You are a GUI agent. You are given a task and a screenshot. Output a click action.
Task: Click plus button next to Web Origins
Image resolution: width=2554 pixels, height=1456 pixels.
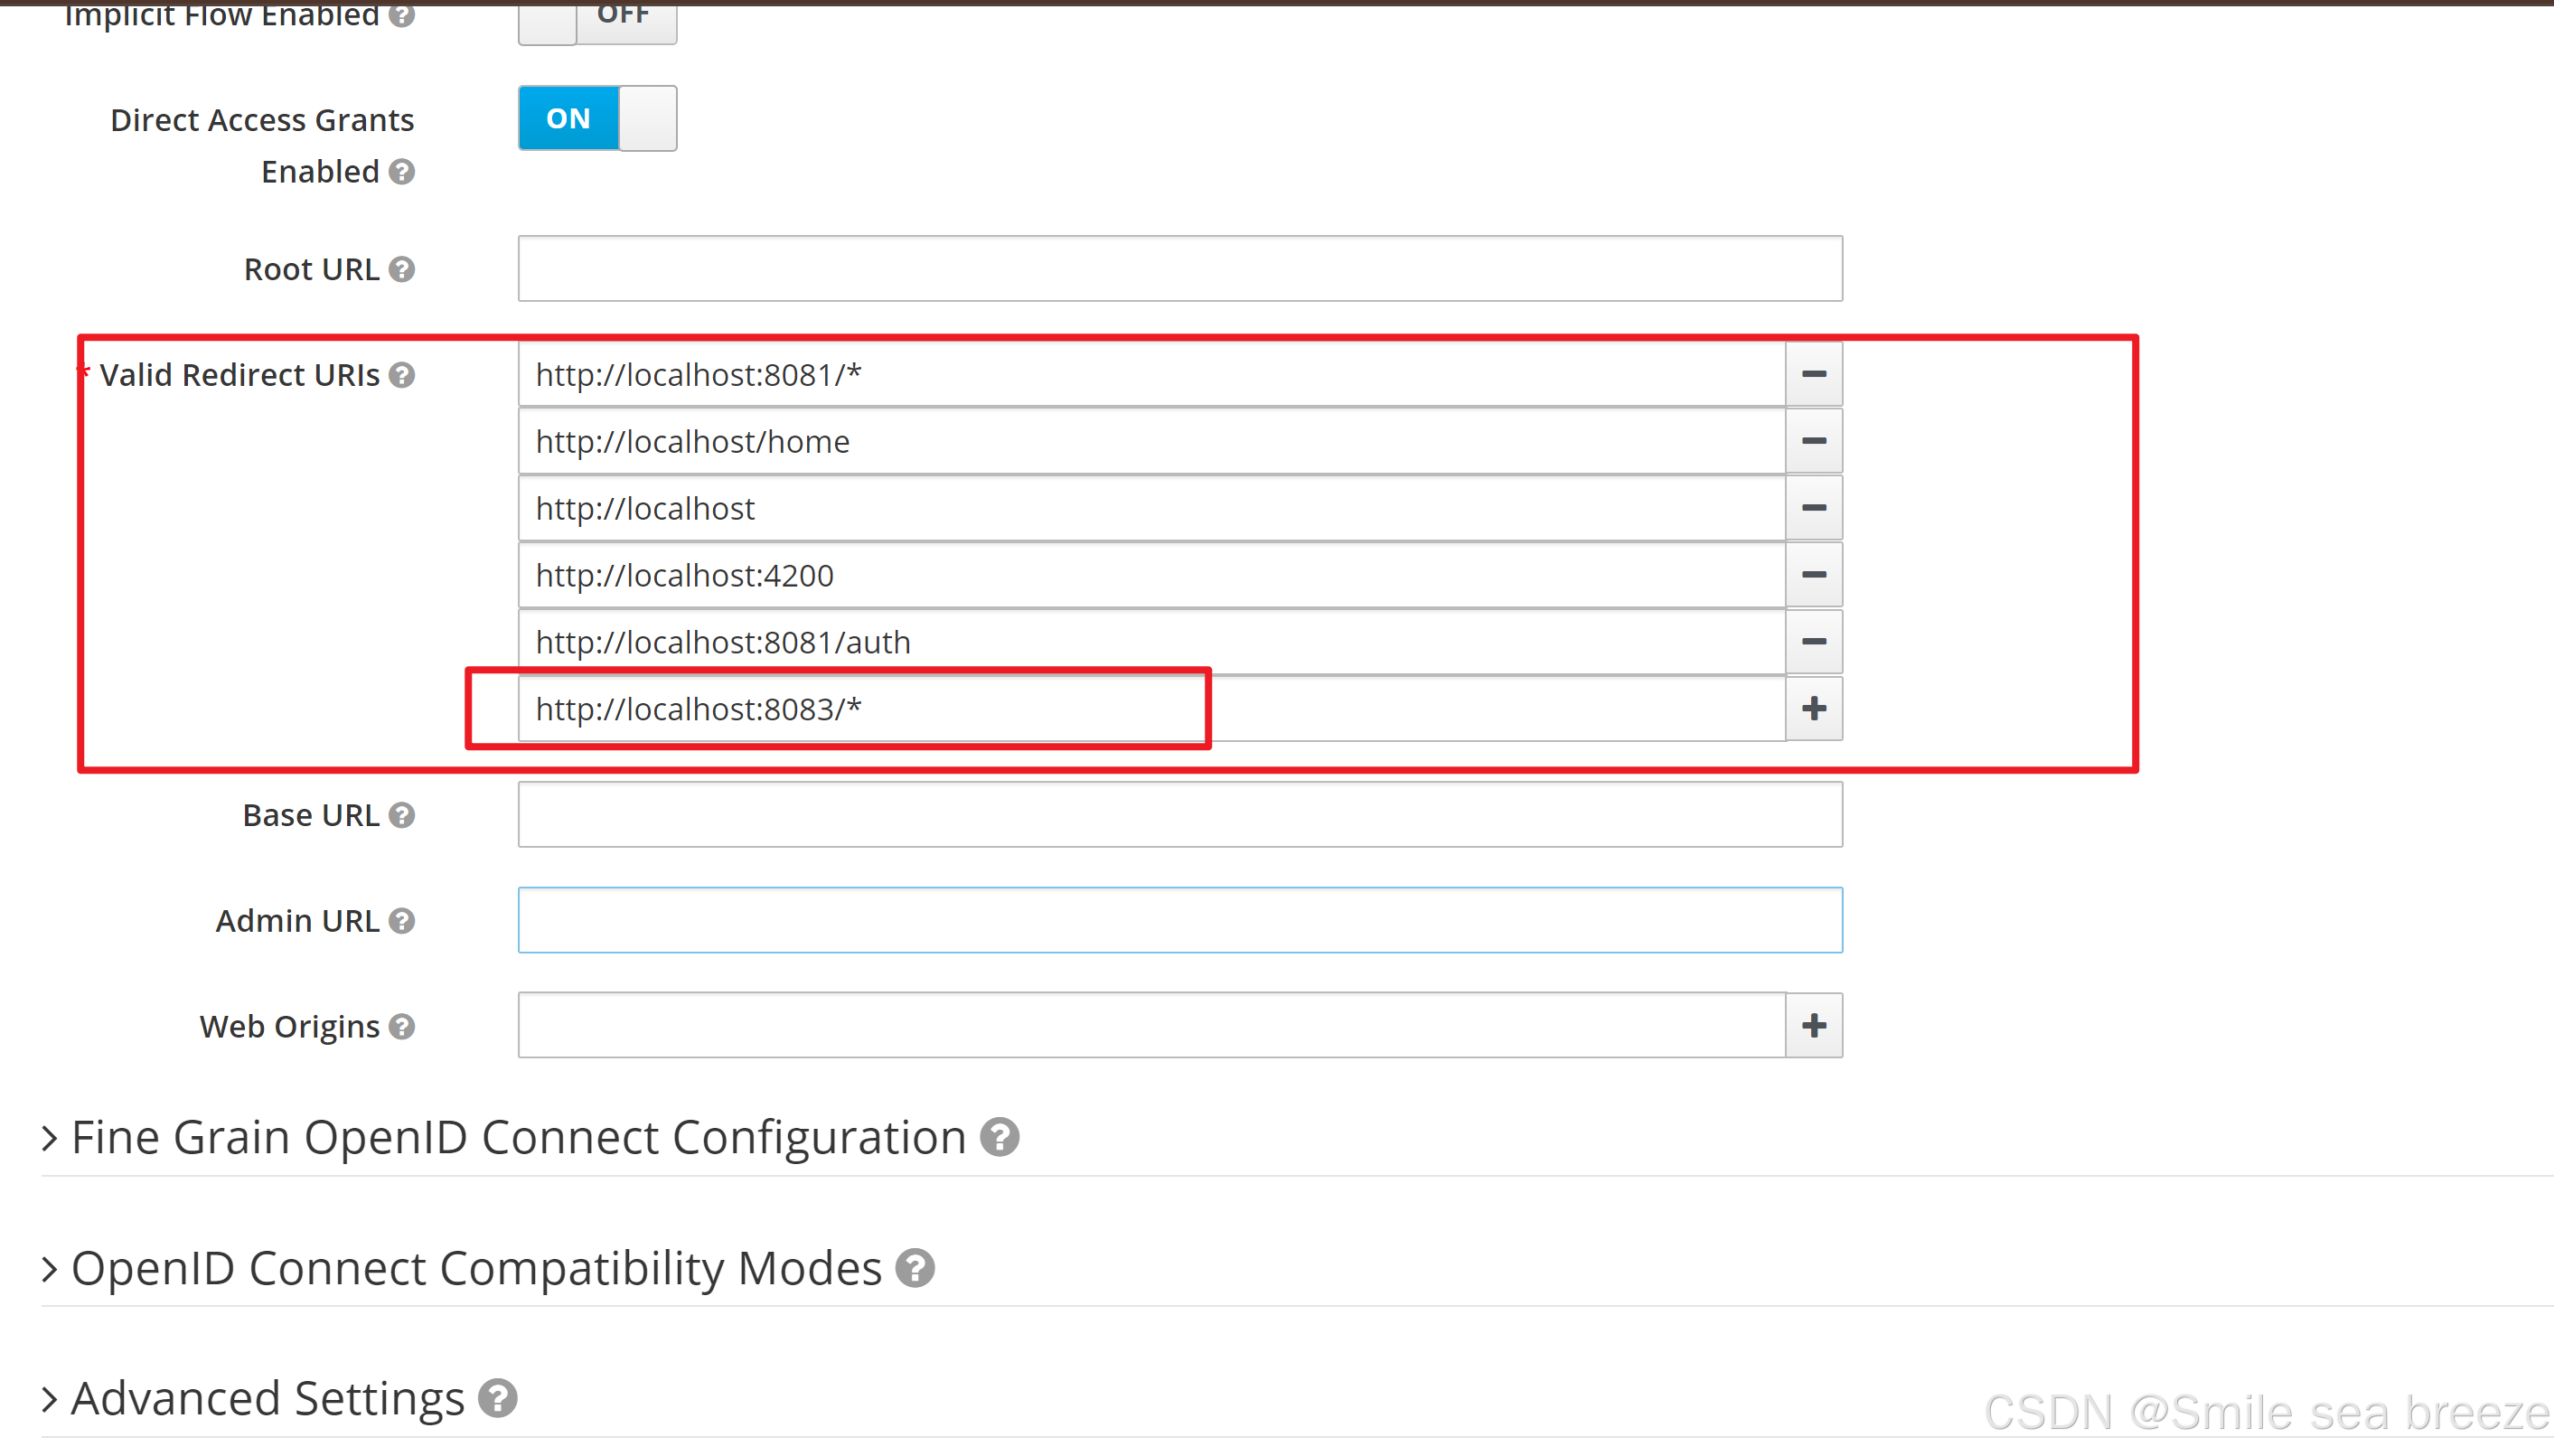1813,1025
